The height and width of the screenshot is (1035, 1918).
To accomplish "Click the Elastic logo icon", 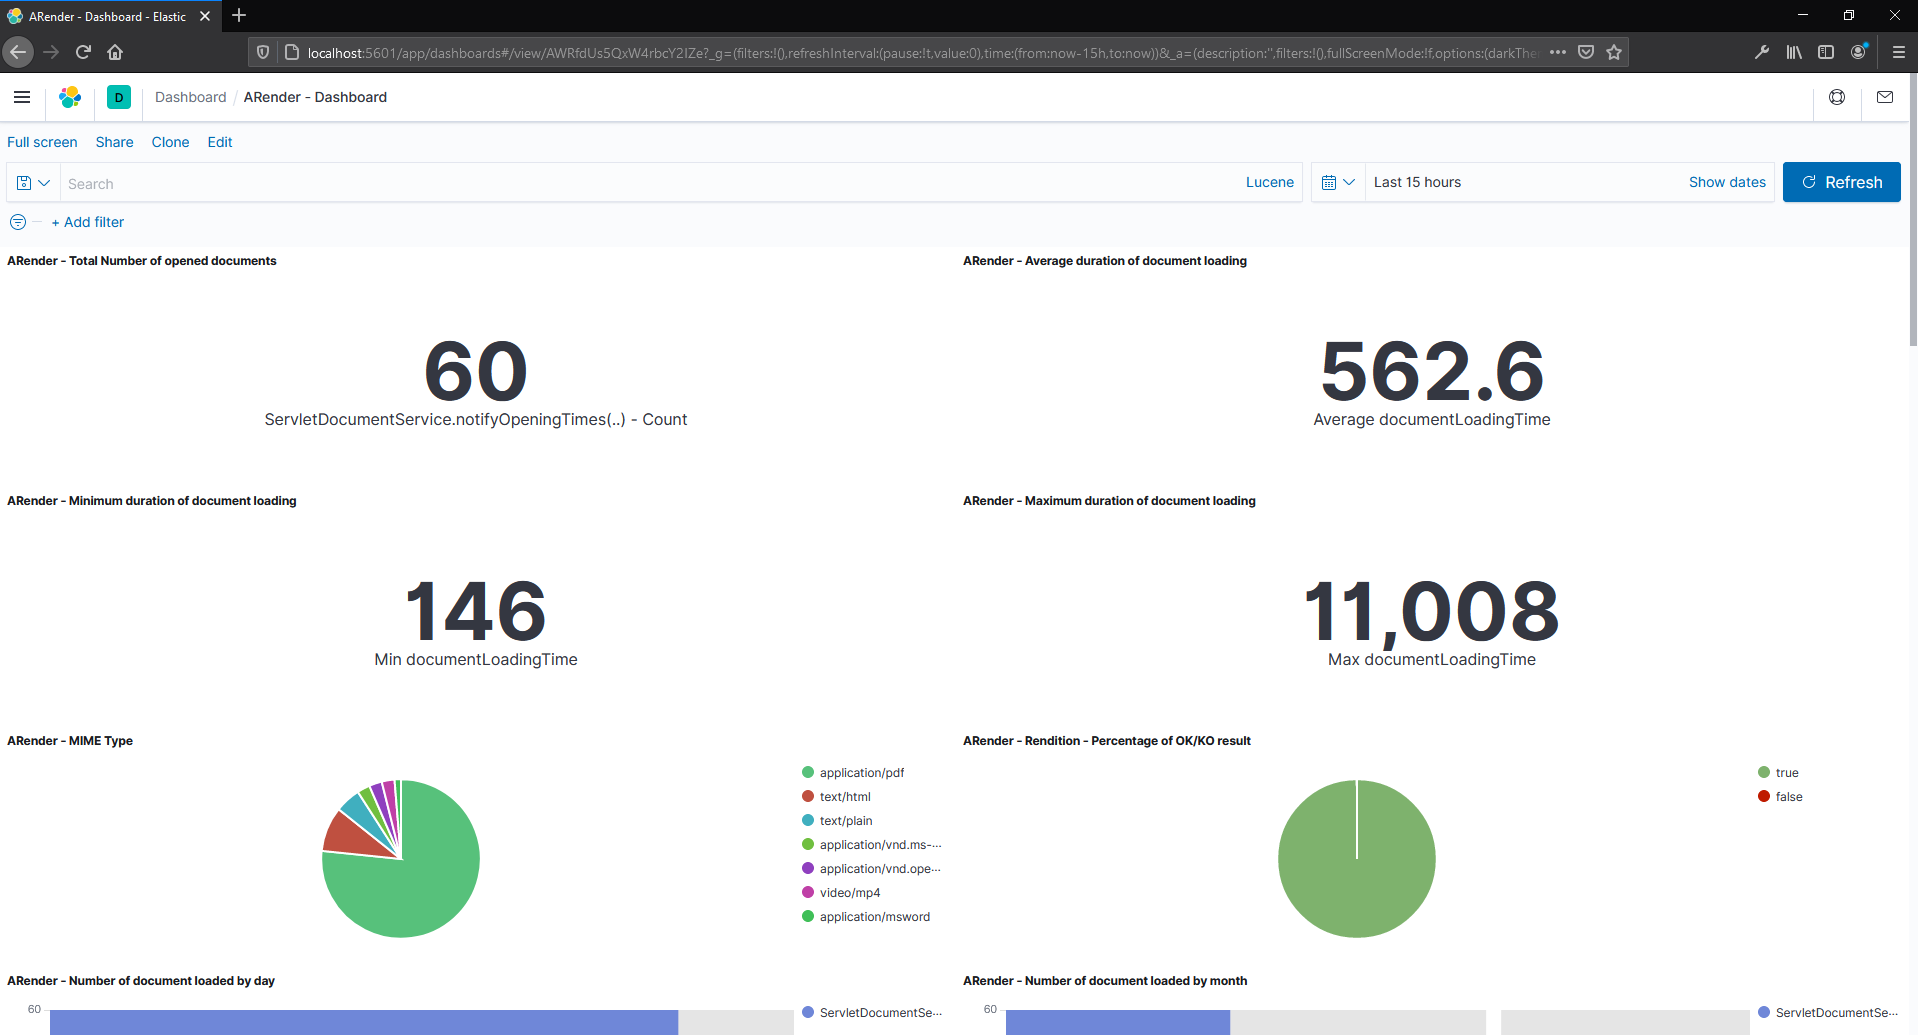I will point(70,97).
